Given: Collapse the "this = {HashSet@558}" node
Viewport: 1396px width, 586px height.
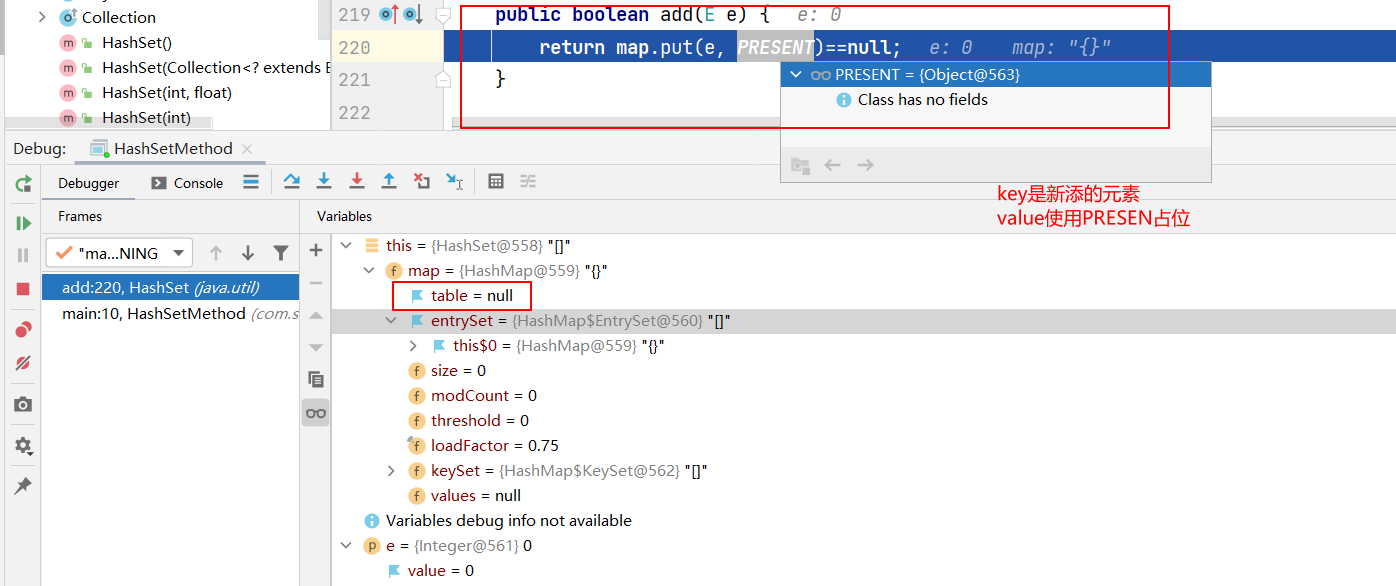Looking at the screenshot, I should point(346,245).
